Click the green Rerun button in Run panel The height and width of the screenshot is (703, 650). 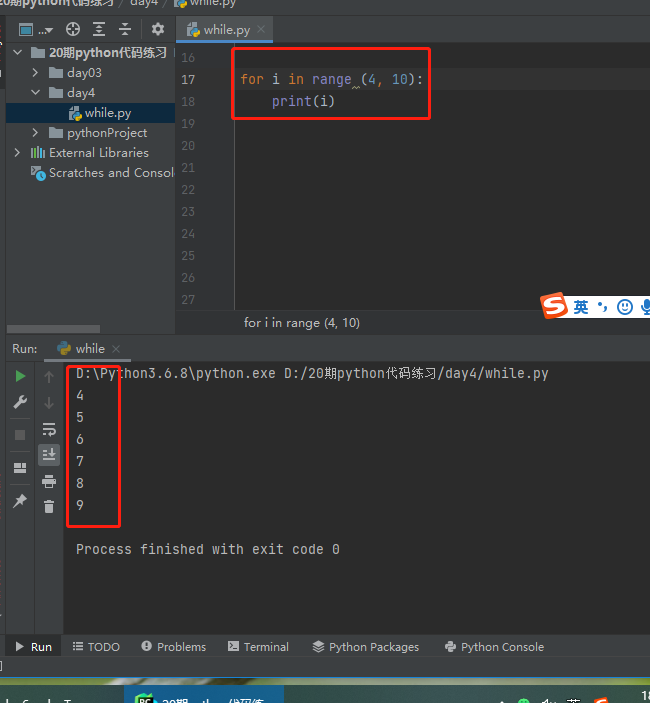[x=20, y=376]
